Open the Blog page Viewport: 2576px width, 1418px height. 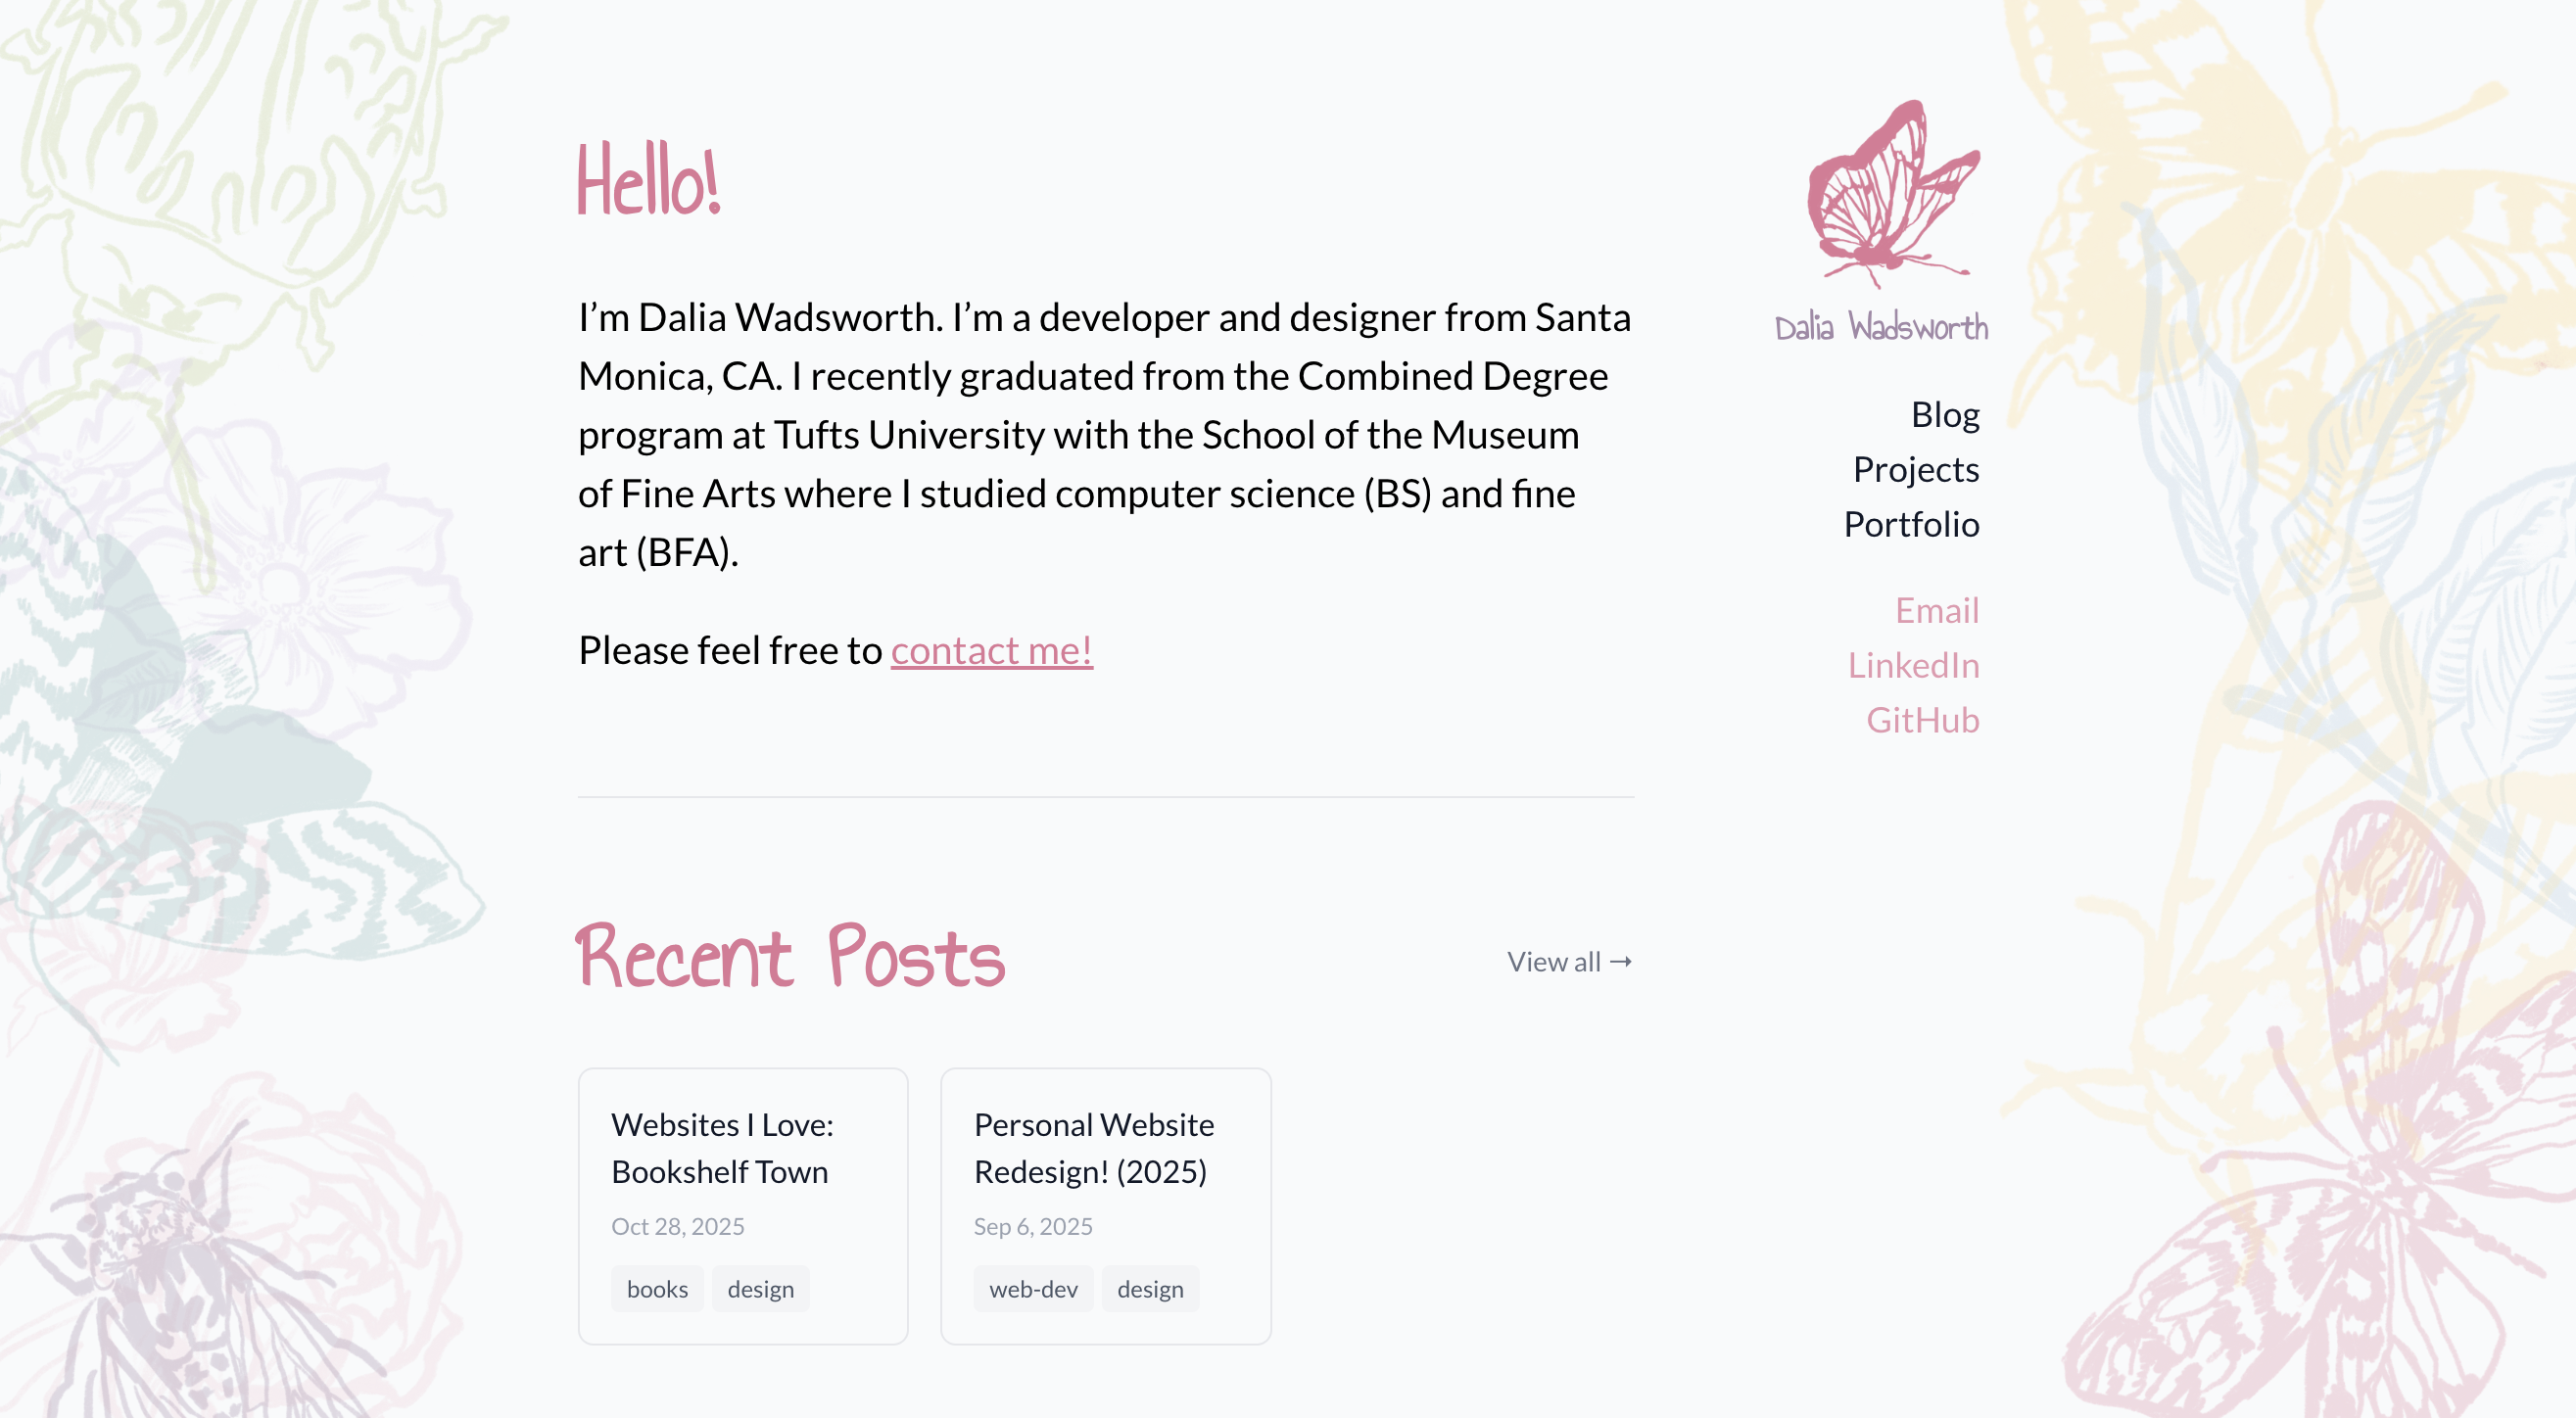[1944, 414]
